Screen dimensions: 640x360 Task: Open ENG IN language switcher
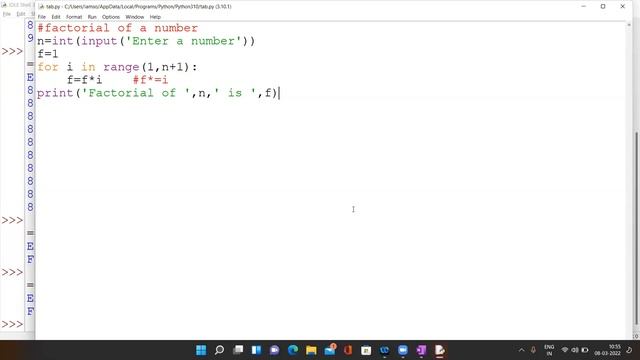tap(549, 350)
